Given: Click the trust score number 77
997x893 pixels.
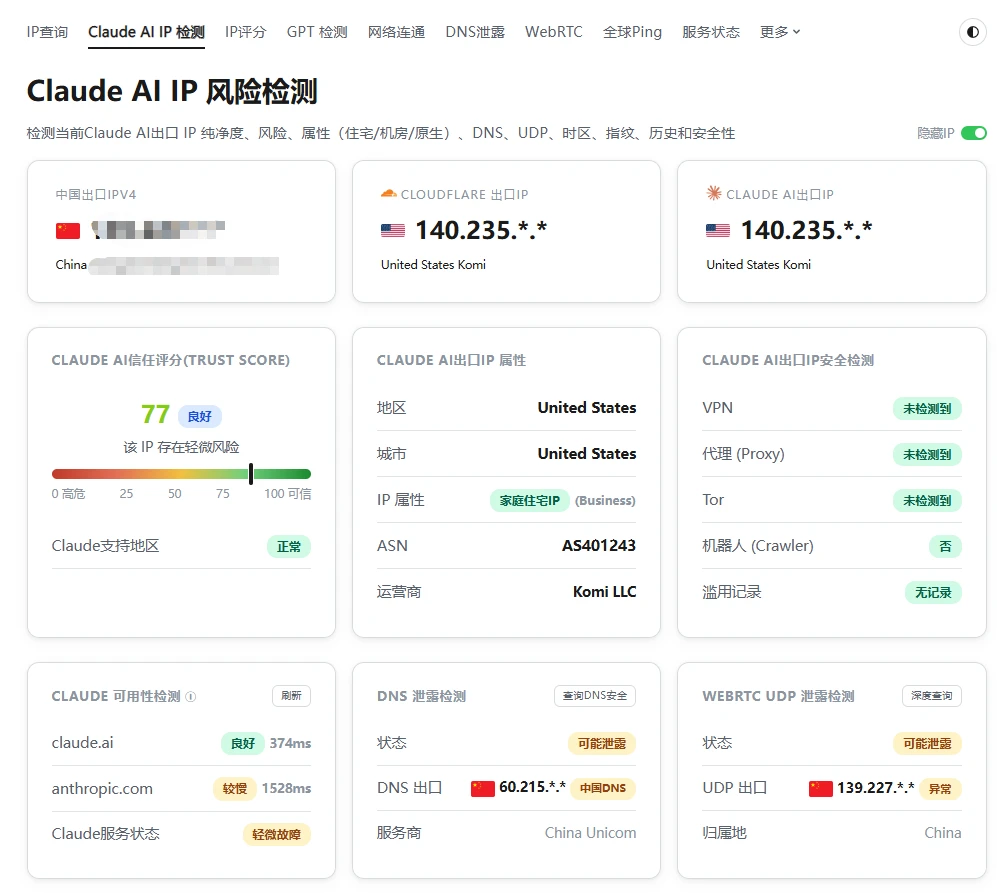Looking at the screenshot, I should tap(155, 415).
